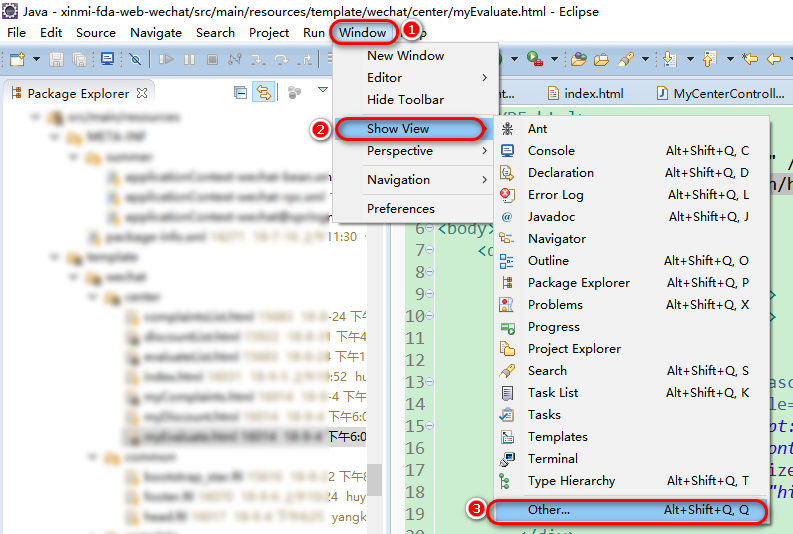Viewport: 793px width, 534px height.
Task: Toggle Skip All Breakpoints icon
Action: pos(135,60)
